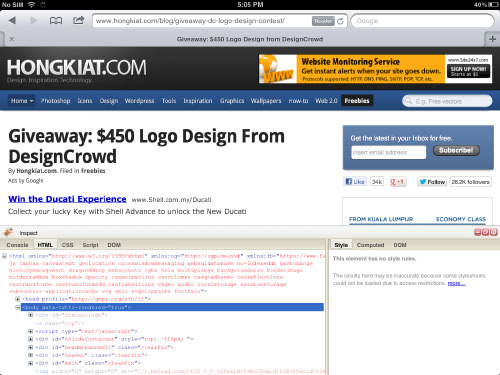The height and width of the screenshot is (375, 500).
Task: Click the Hongkiat.com author link
Action: (x=37, y=171)
